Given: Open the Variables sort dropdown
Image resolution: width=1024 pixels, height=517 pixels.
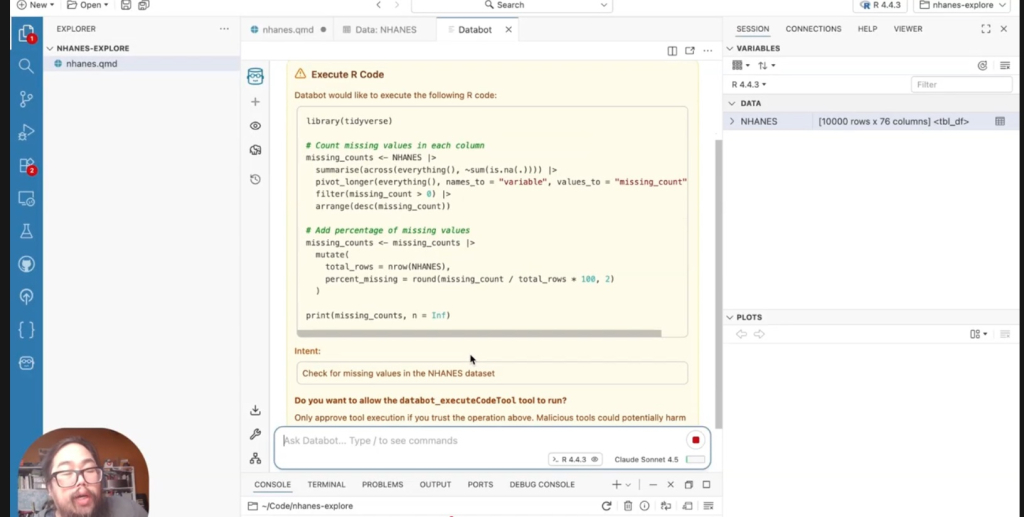Looking at the screenshot, I should pyautogui.click(x=766, y=65).
